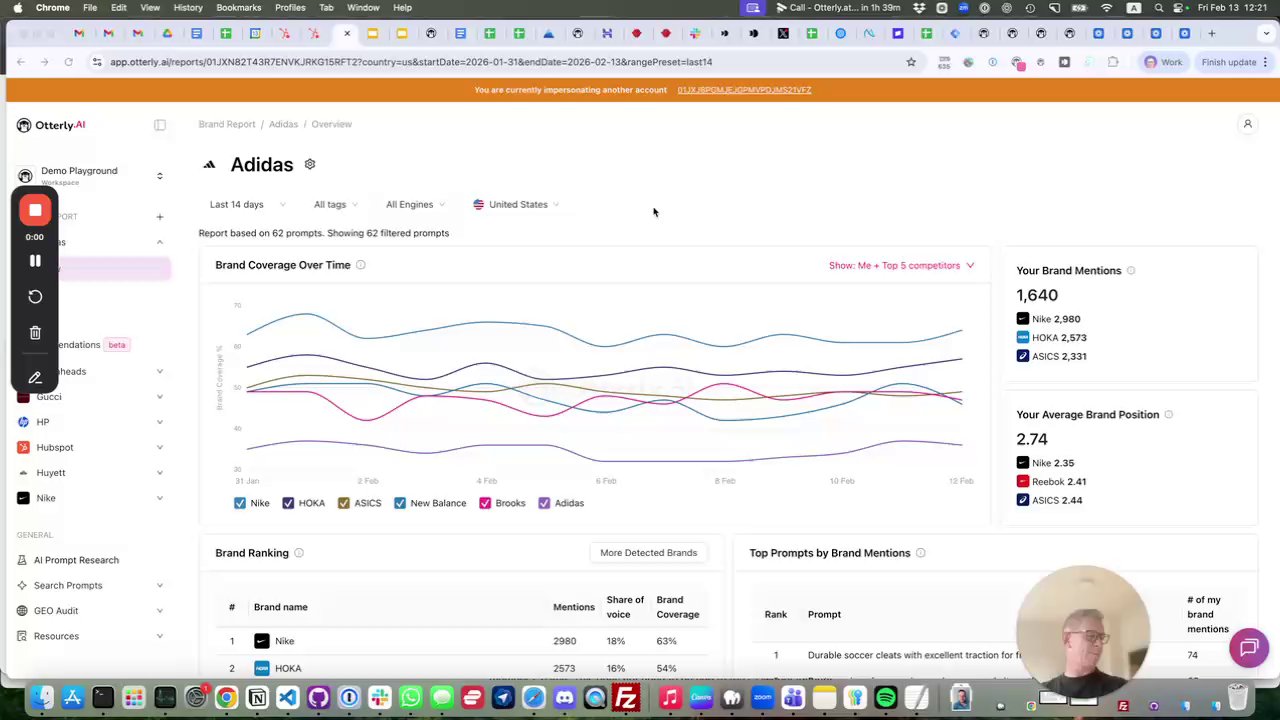
Task: Expand the Nike brand in sidebar
Action: [159, 498]
